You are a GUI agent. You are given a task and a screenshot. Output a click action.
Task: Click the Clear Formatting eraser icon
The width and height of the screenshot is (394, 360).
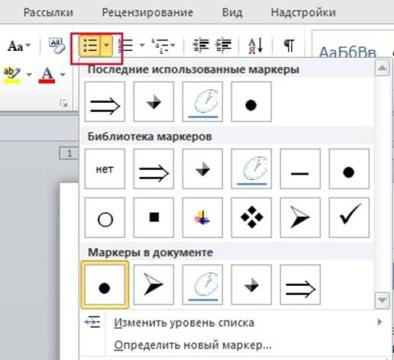(56, 45)
